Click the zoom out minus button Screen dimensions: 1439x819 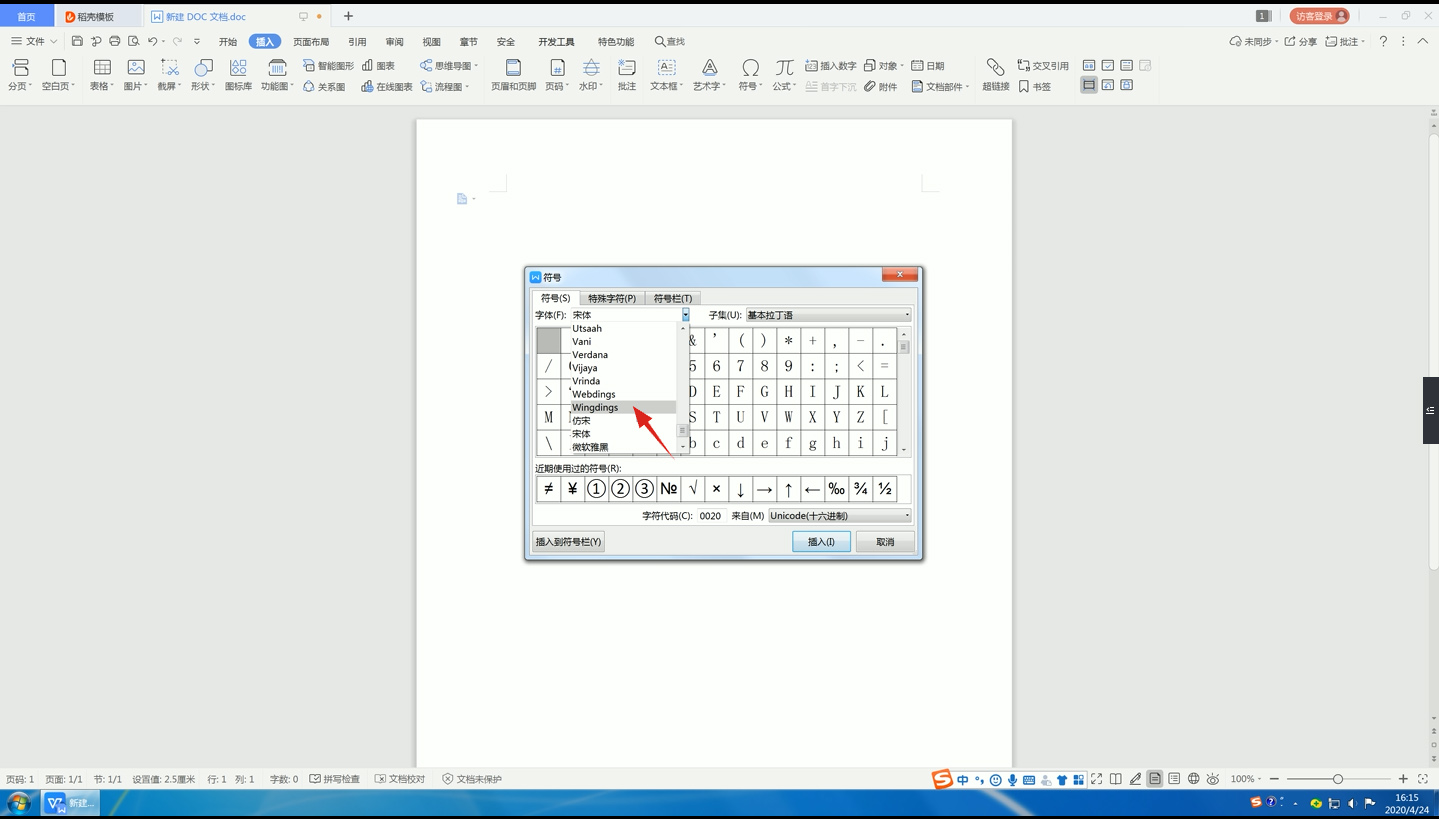1274,779
